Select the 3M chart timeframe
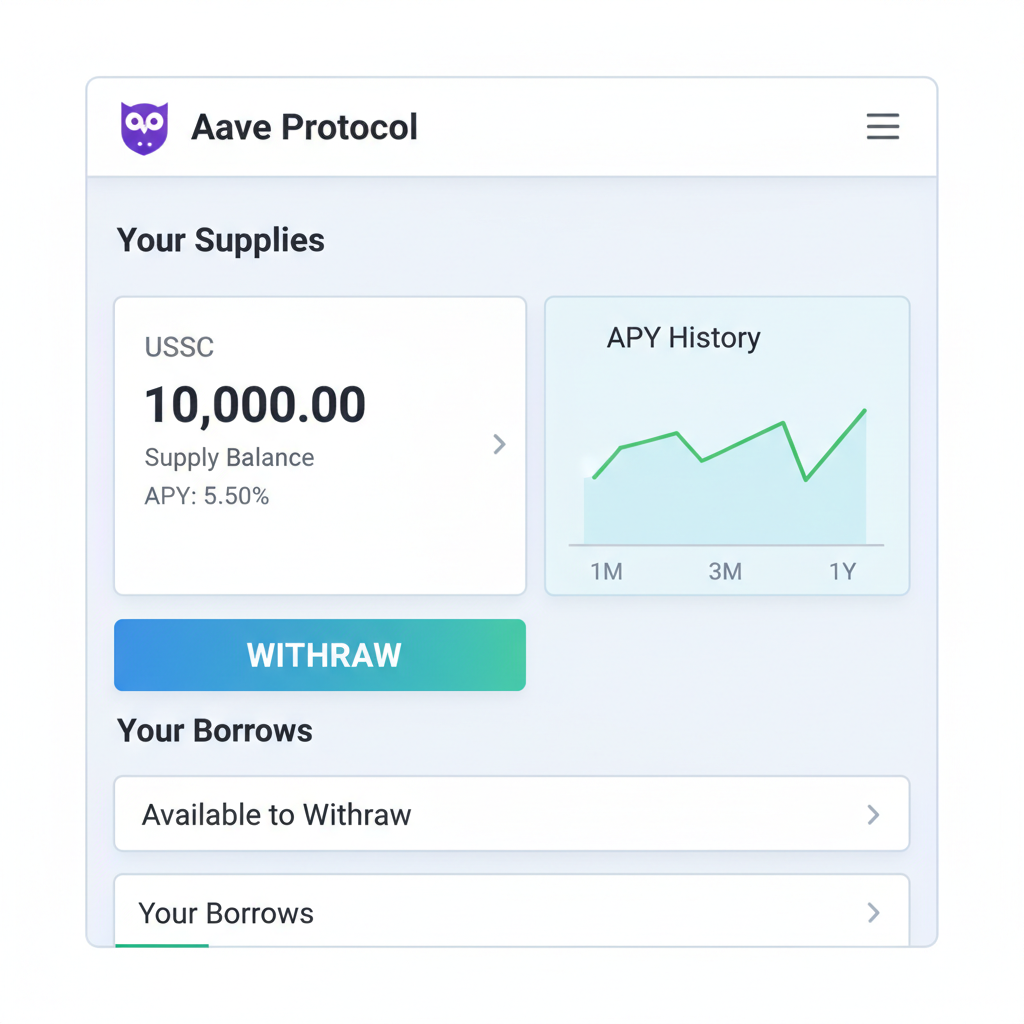The image size is (1024, 1024). tap(725, 571)
